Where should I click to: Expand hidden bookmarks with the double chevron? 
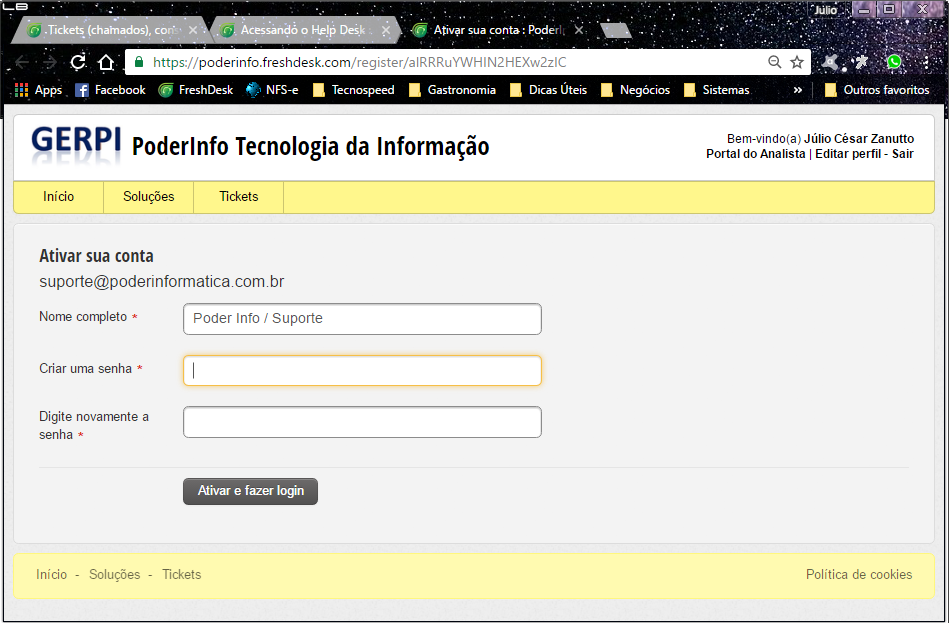click(798, 90)
